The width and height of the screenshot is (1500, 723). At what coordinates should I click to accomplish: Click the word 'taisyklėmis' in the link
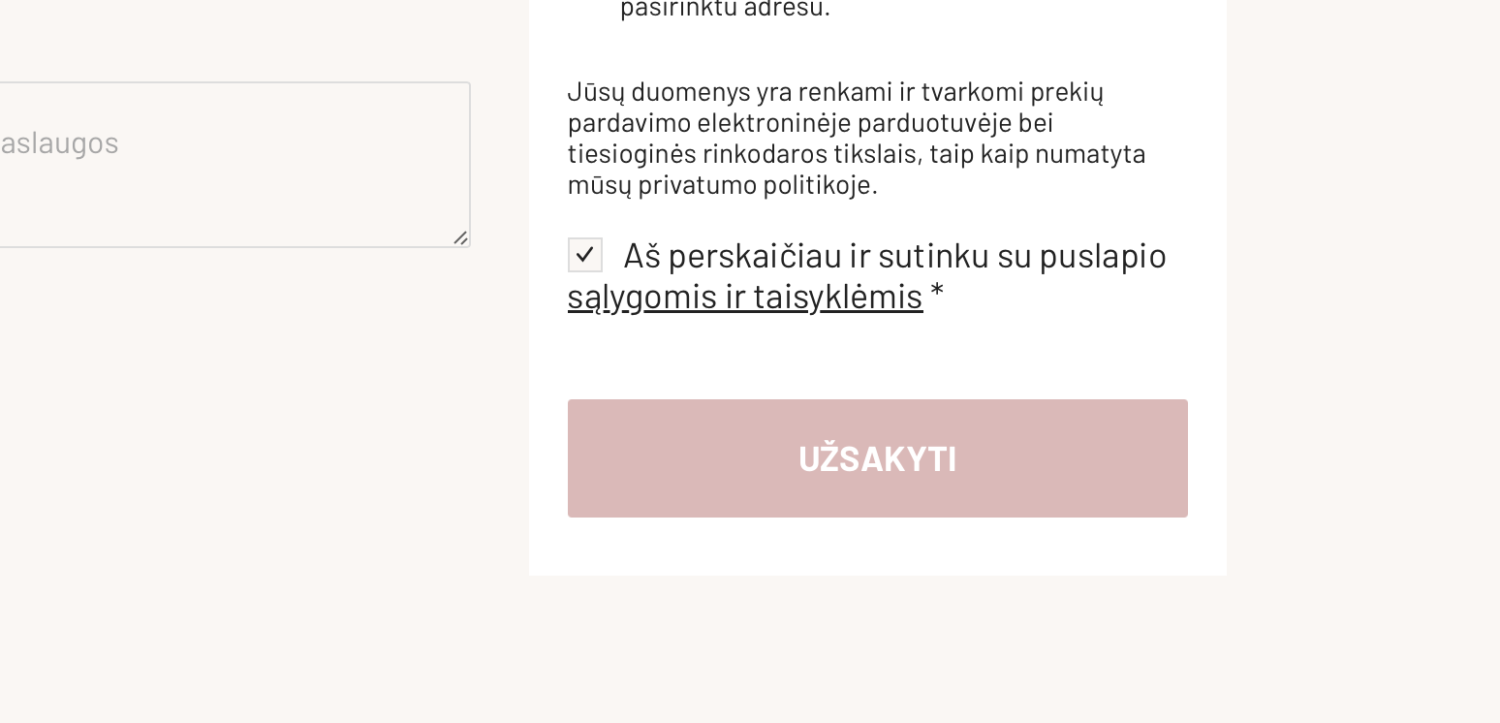coord(838,296)
